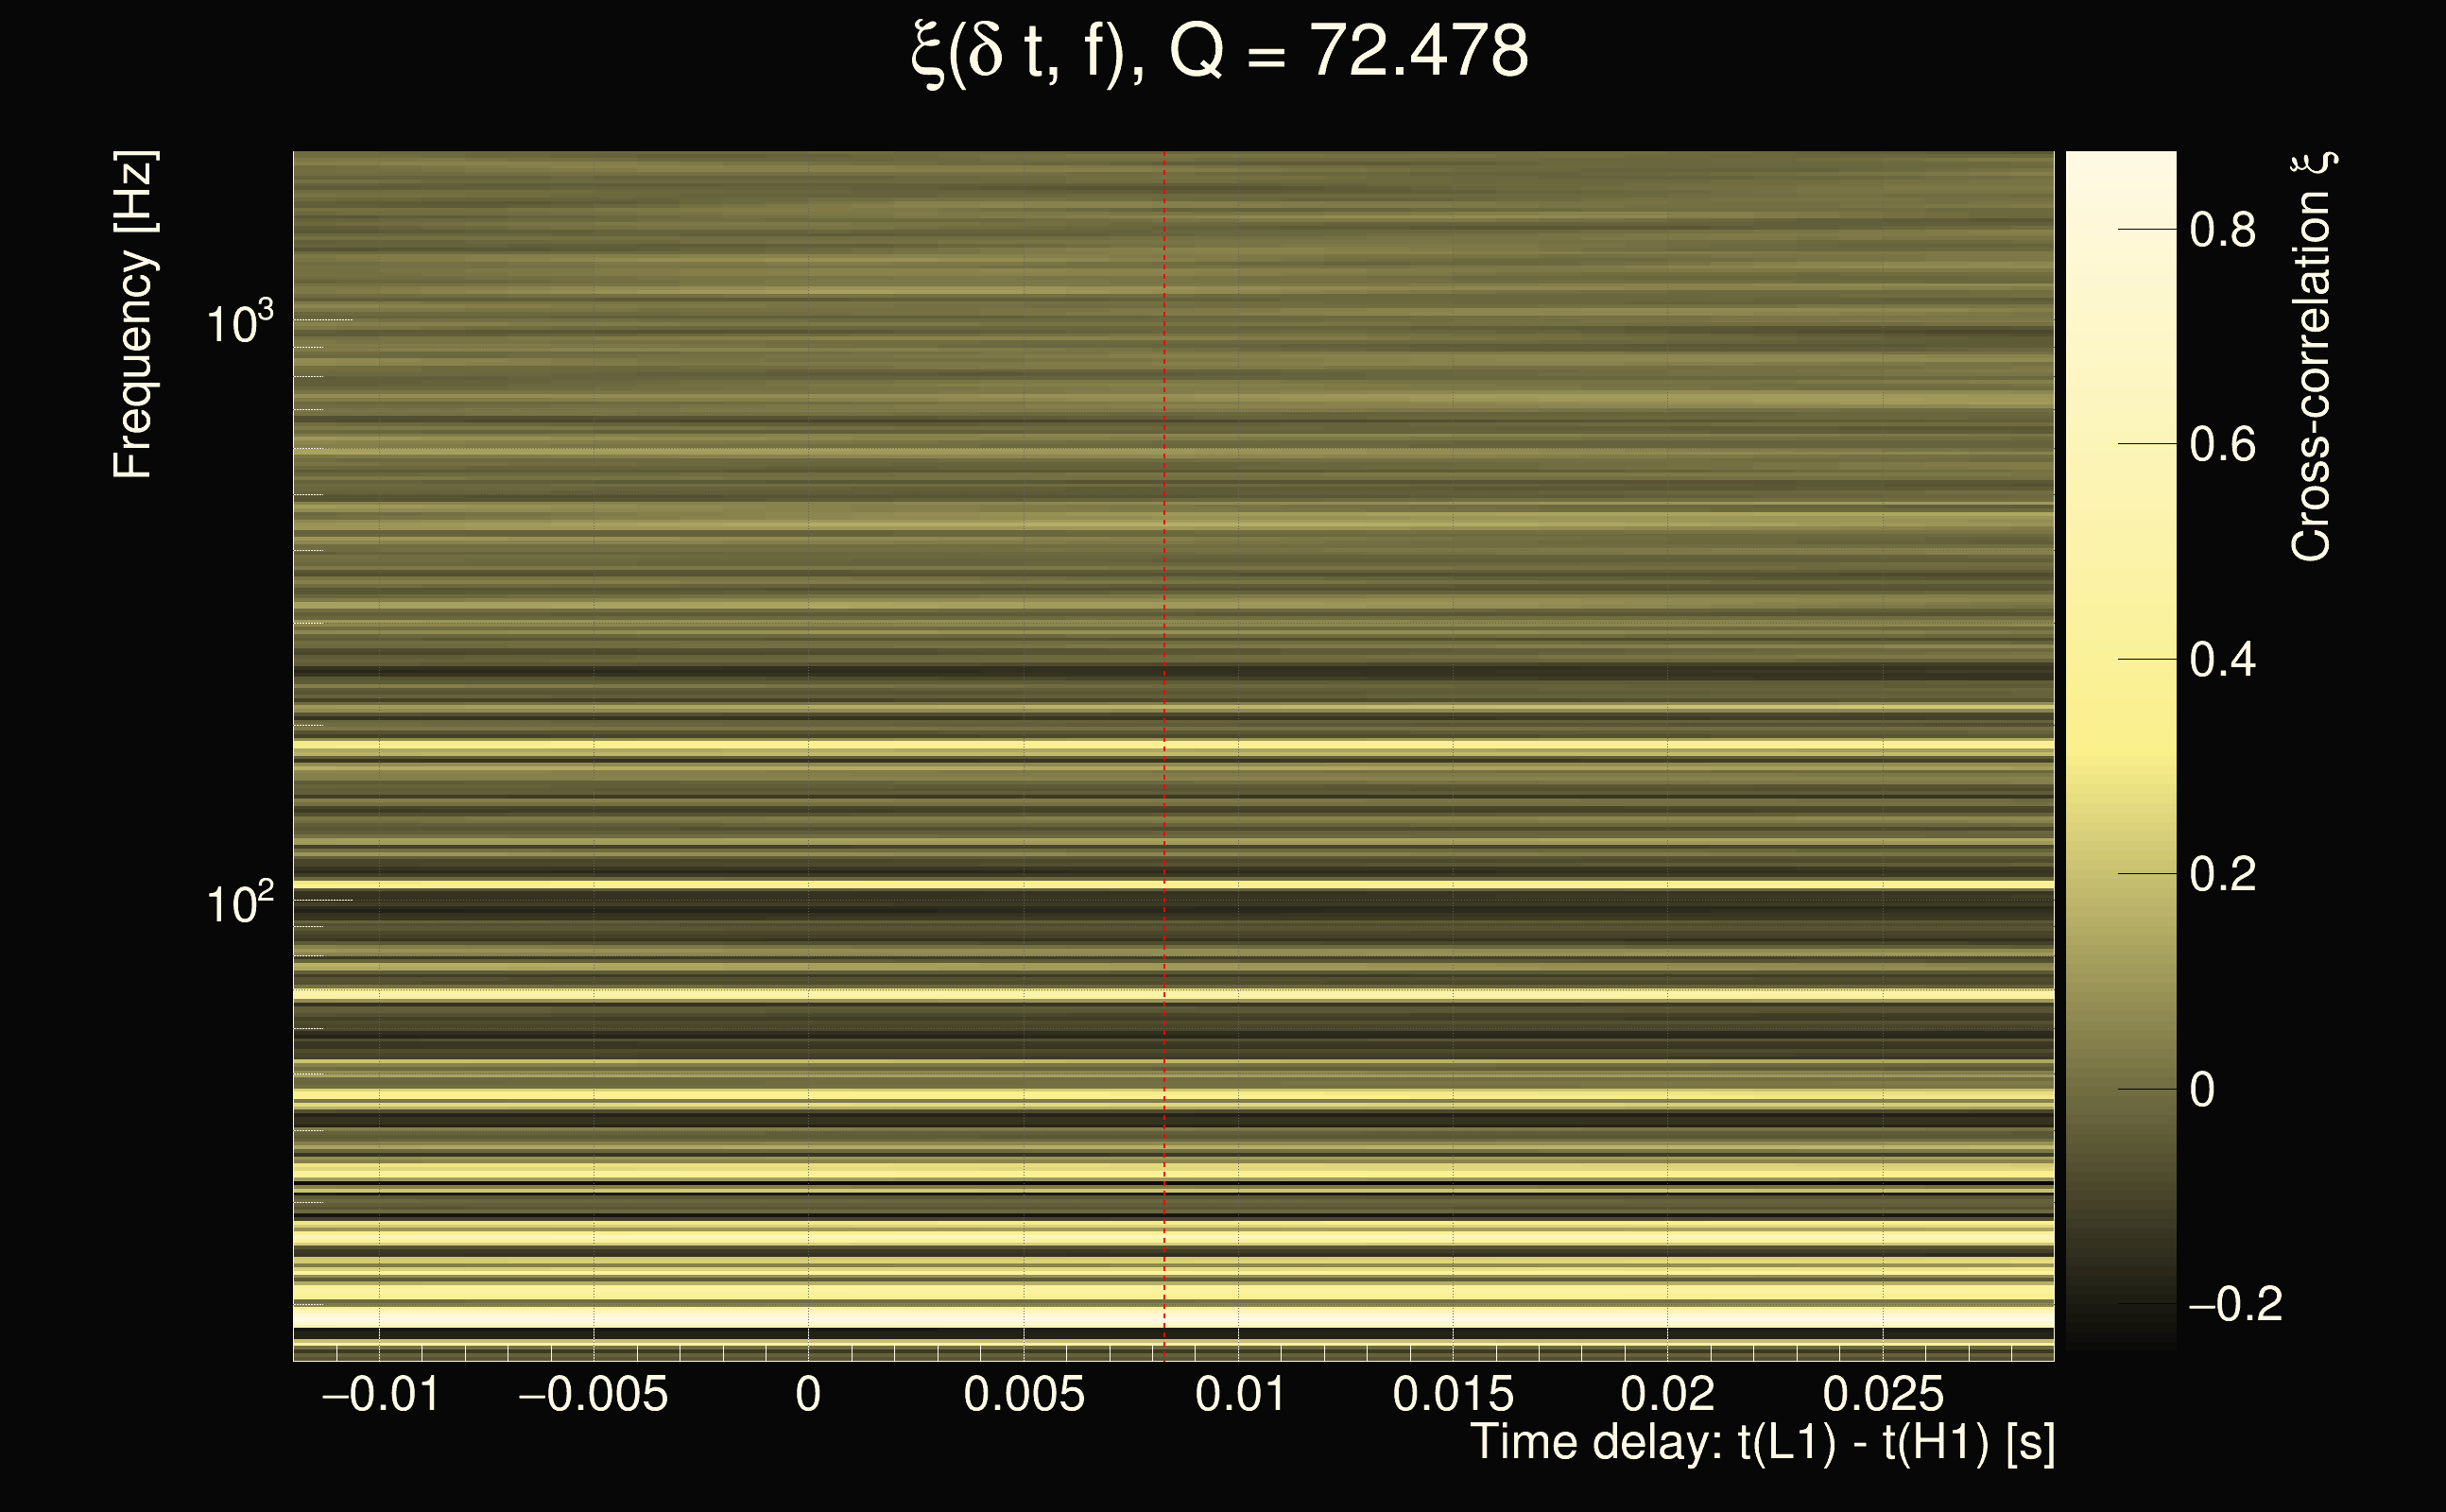
Task: Click the 0.2 tick label on colorbar
Action: tap(2222, 874)
